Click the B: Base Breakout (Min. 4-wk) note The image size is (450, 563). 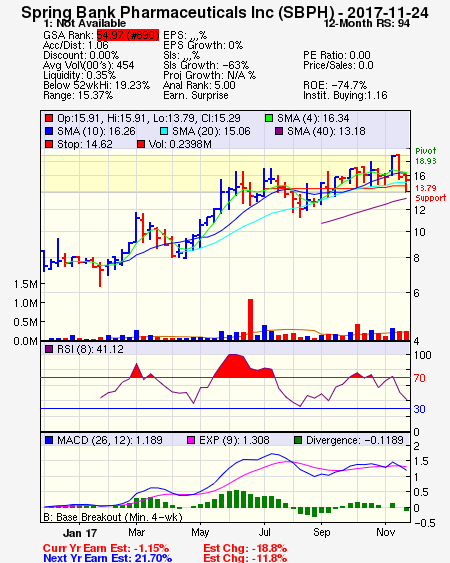coord(113,517)
